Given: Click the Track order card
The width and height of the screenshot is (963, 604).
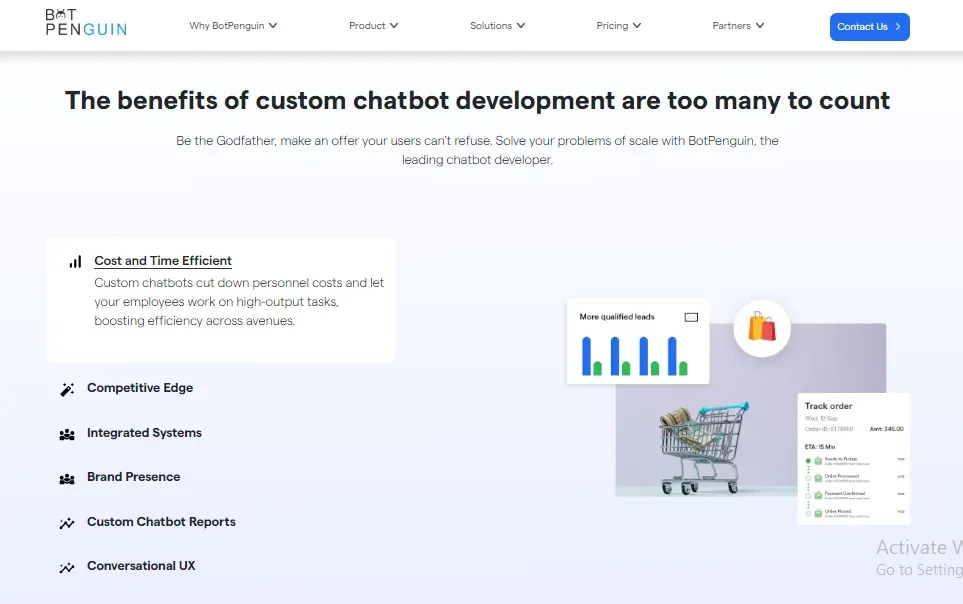Looking at the screenshot, I should (853, 459).
